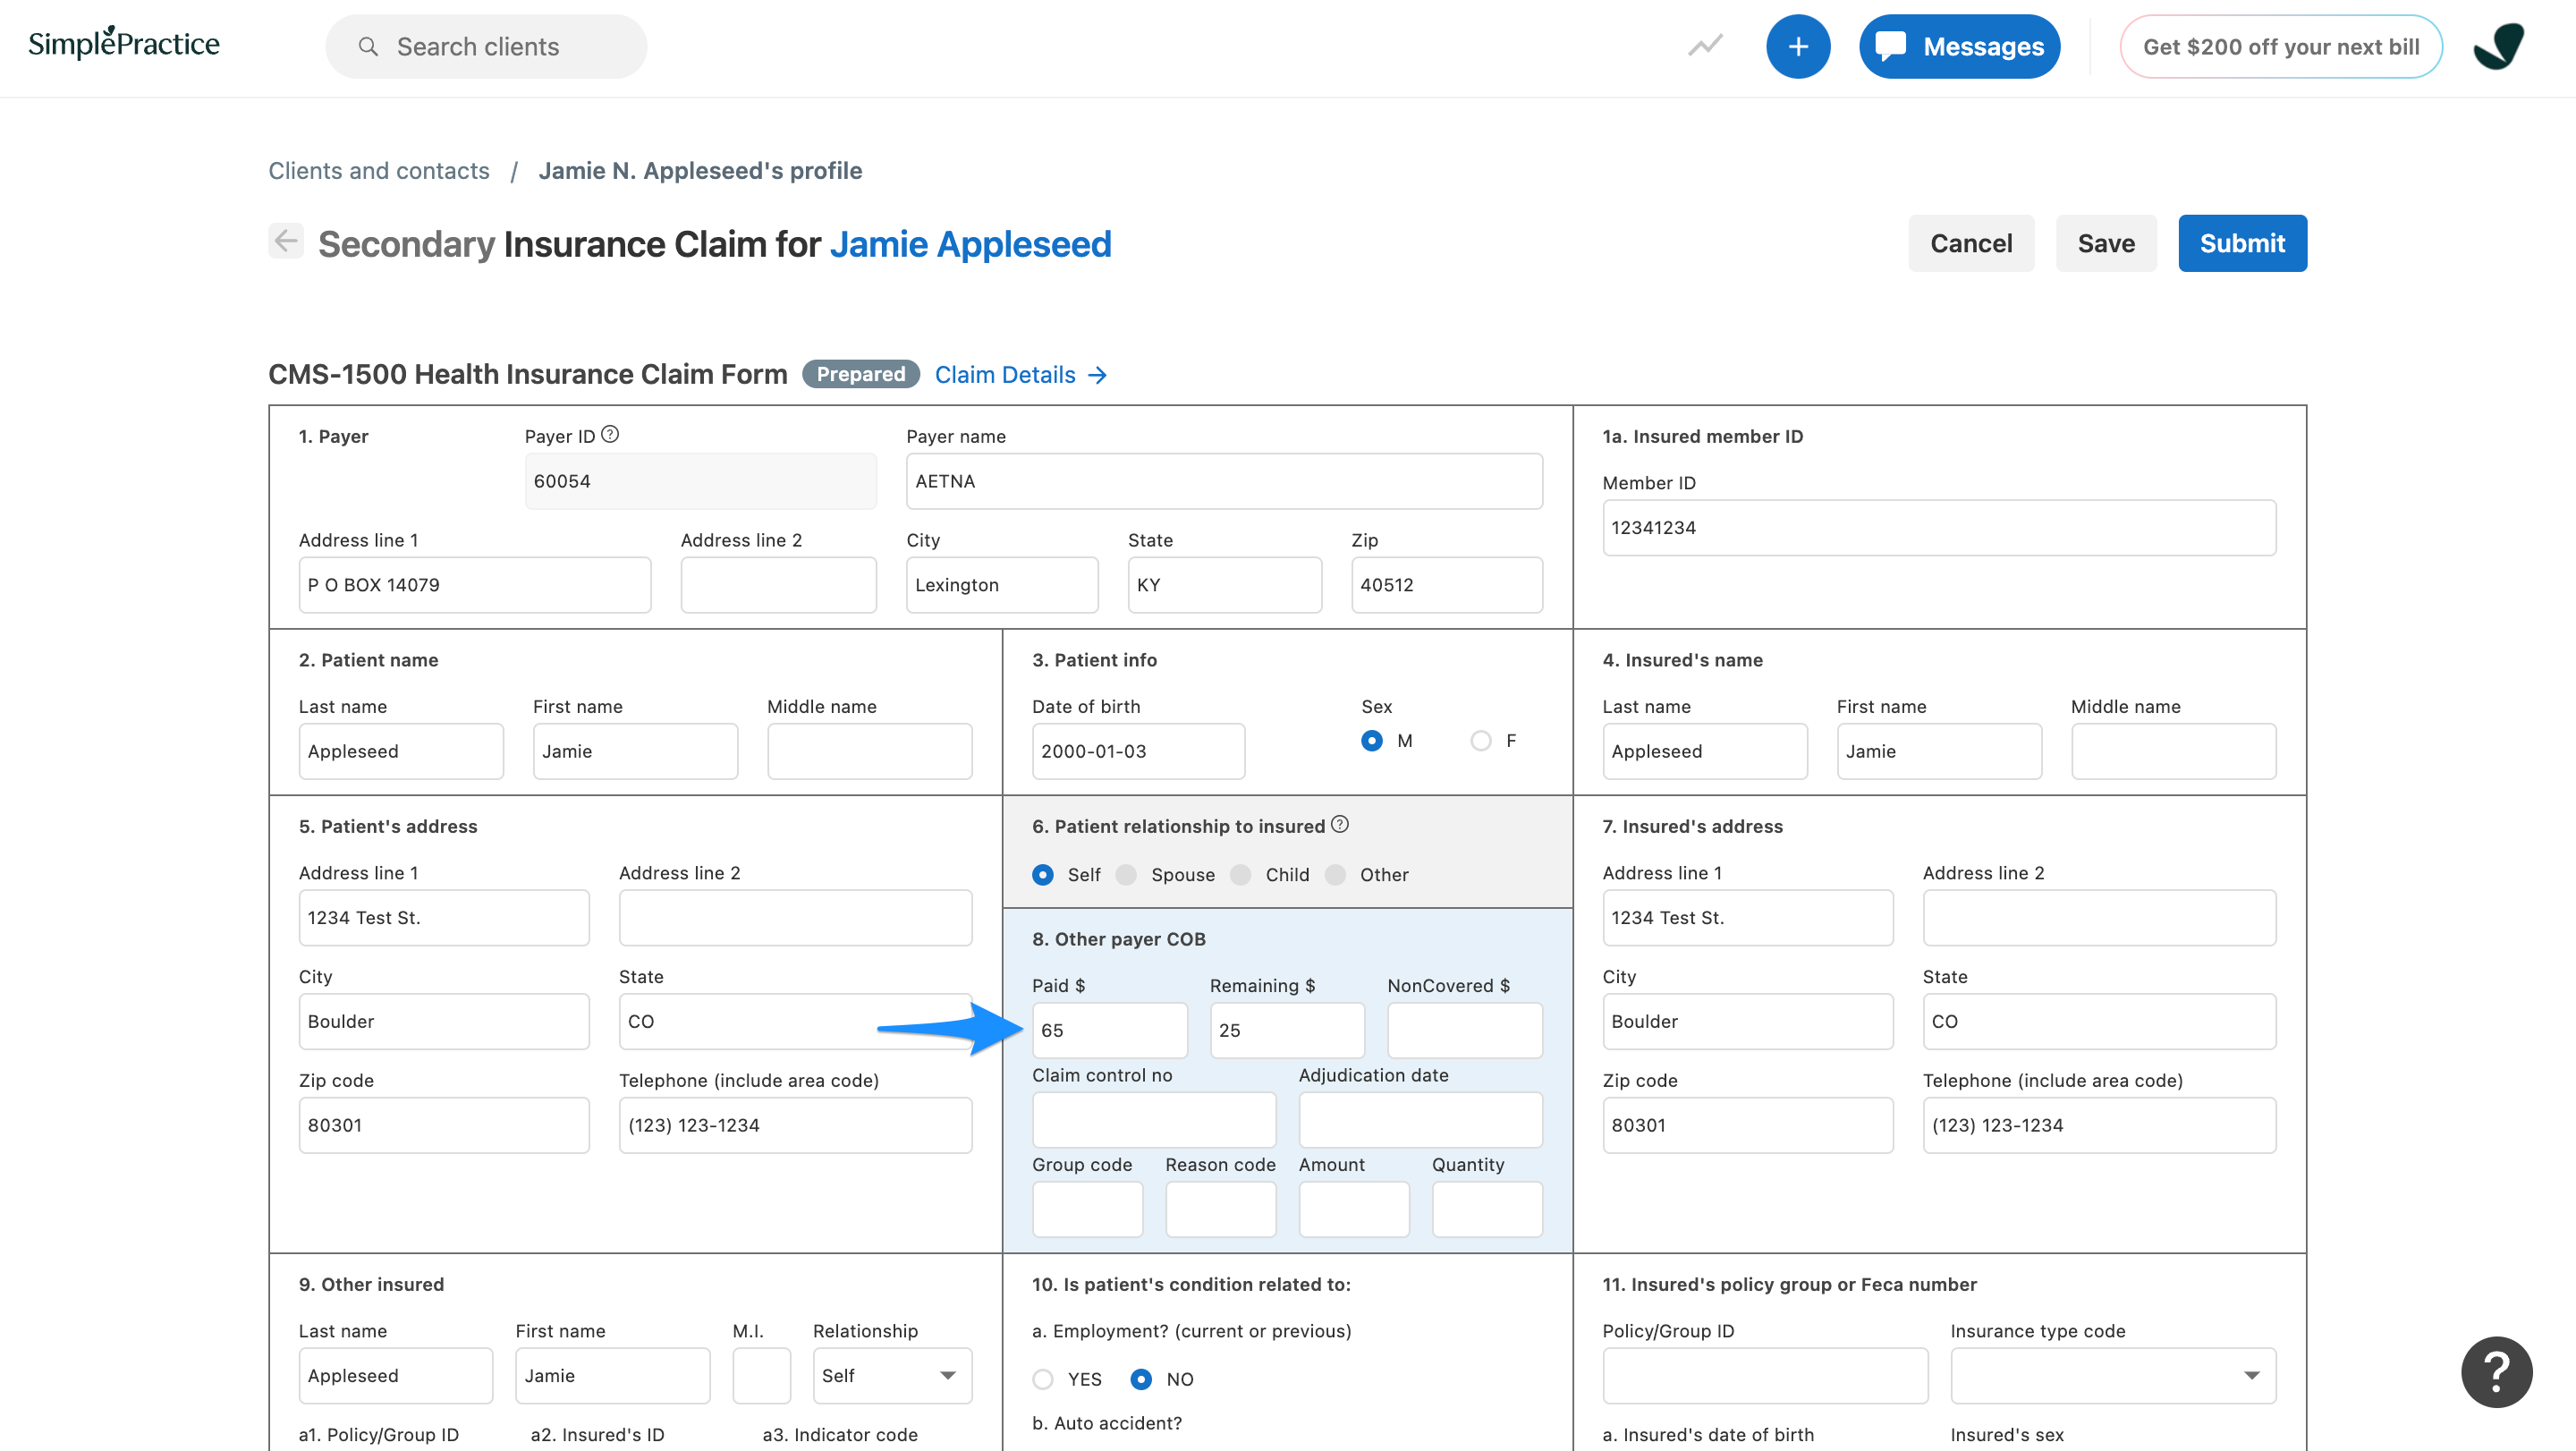Open the help question mark widget
The image size is (2576, 1451).
tap(2496, 1371)
